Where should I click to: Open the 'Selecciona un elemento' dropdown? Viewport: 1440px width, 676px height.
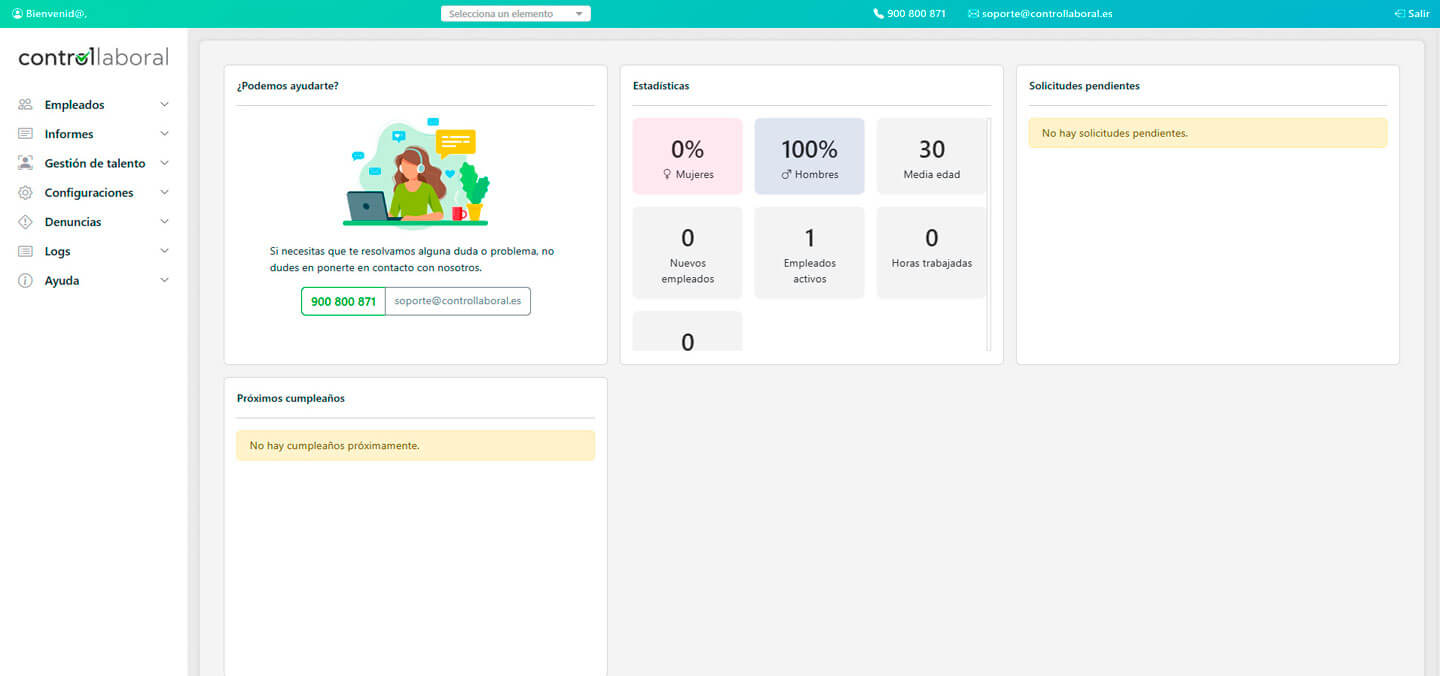pyautogui.click(x=516, y=14)
